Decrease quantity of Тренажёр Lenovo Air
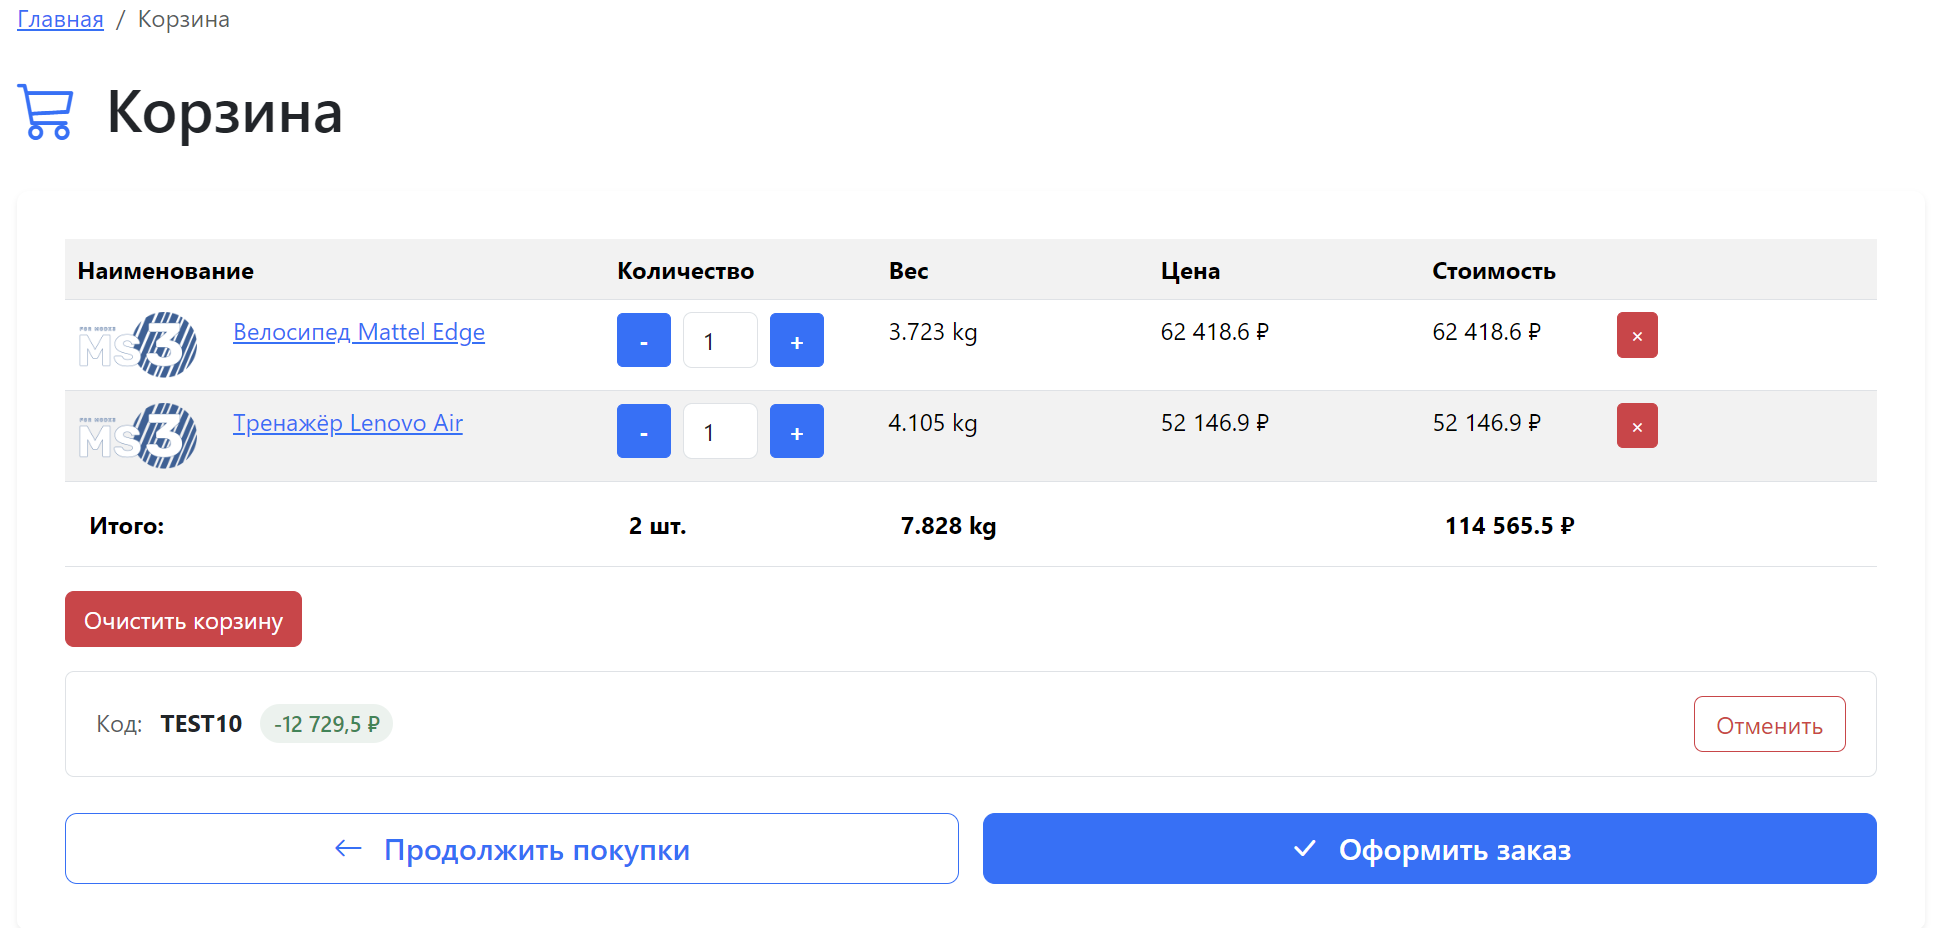The image size is (1945, 928). coord(643,432)
